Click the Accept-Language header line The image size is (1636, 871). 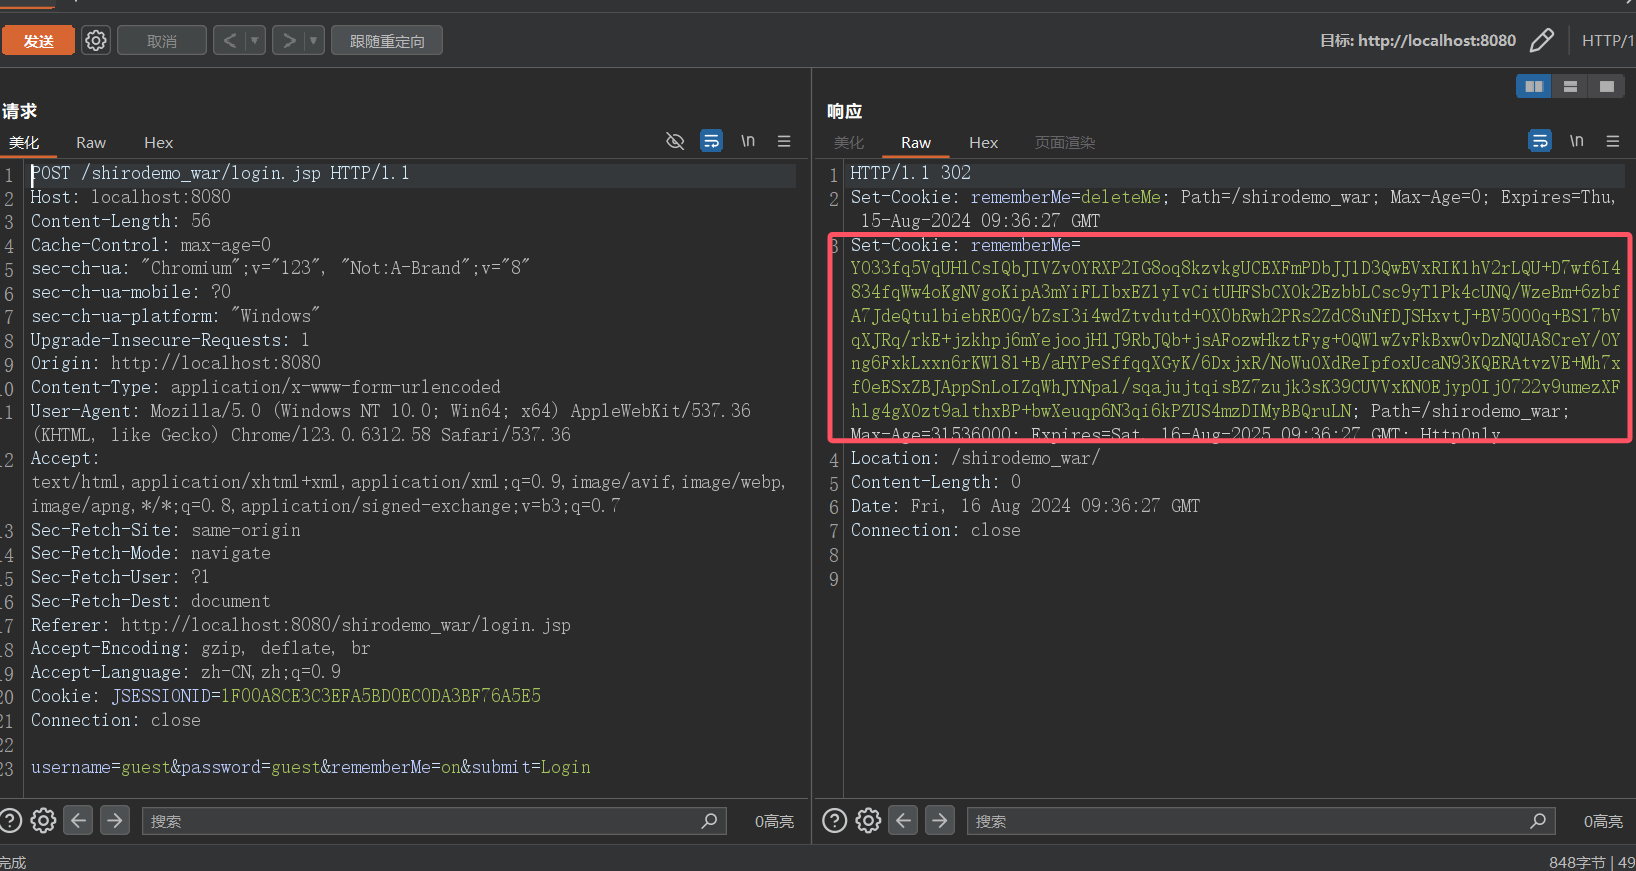coord(186,673)
